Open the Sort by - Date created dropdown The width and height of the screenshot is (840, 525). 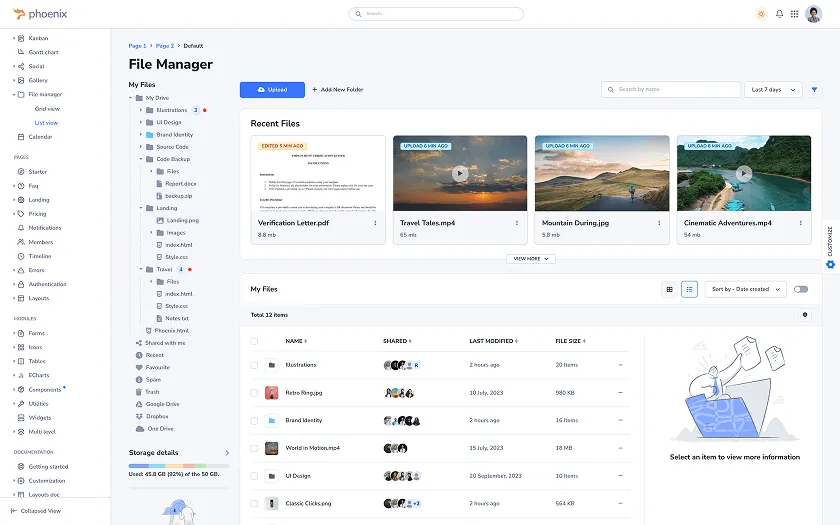(746, 289)
